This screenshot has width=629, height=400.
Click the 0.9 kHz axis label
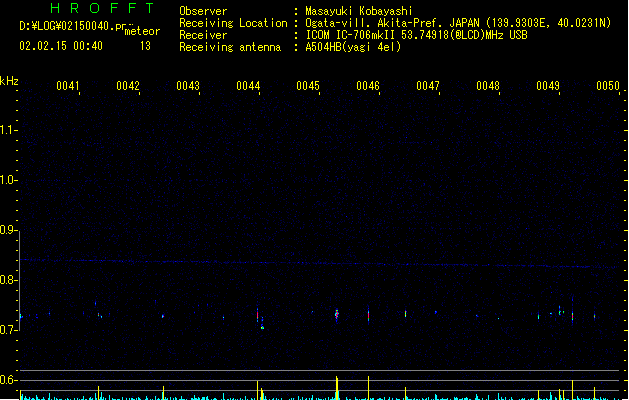[8, 230]
